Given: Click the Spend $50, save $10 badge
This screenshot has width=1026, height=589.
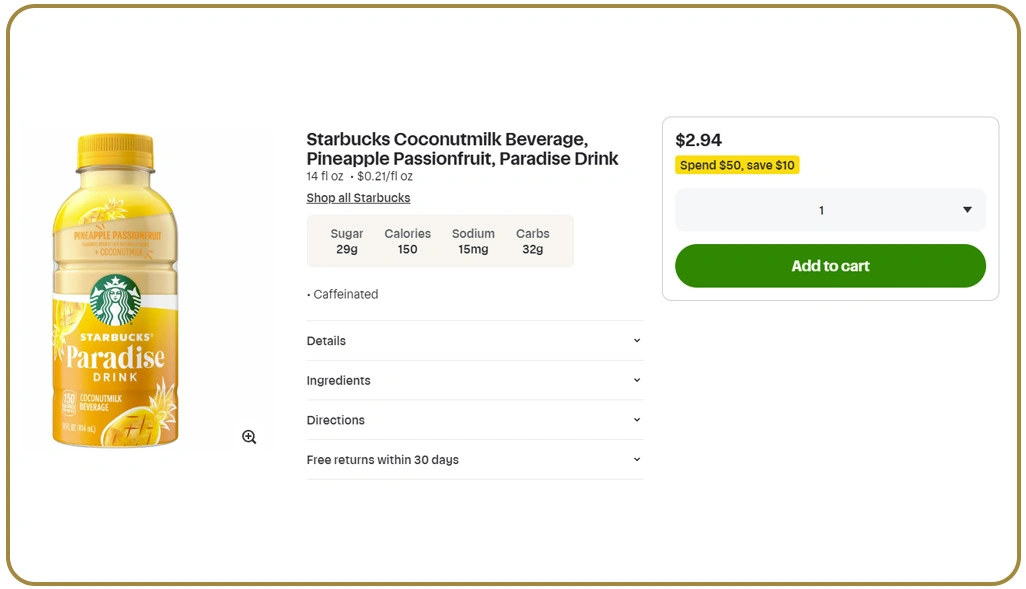Looking at the screenshot, I should point(737,166).
